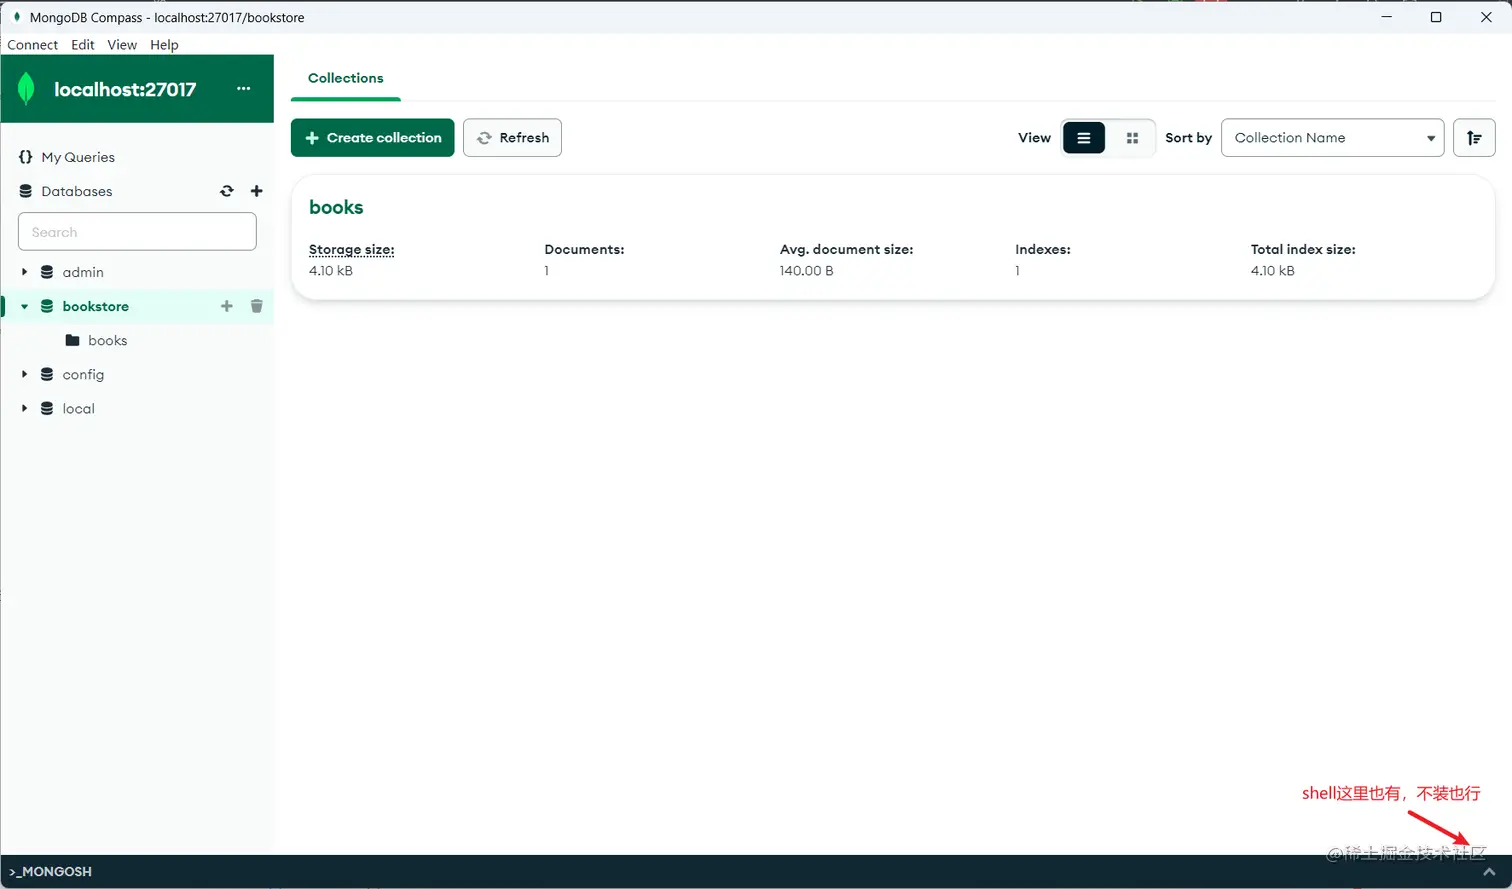1512x889 pixels.
Task: Click the Databases header label
Action: pyautogui.click(x=77, y=191)
